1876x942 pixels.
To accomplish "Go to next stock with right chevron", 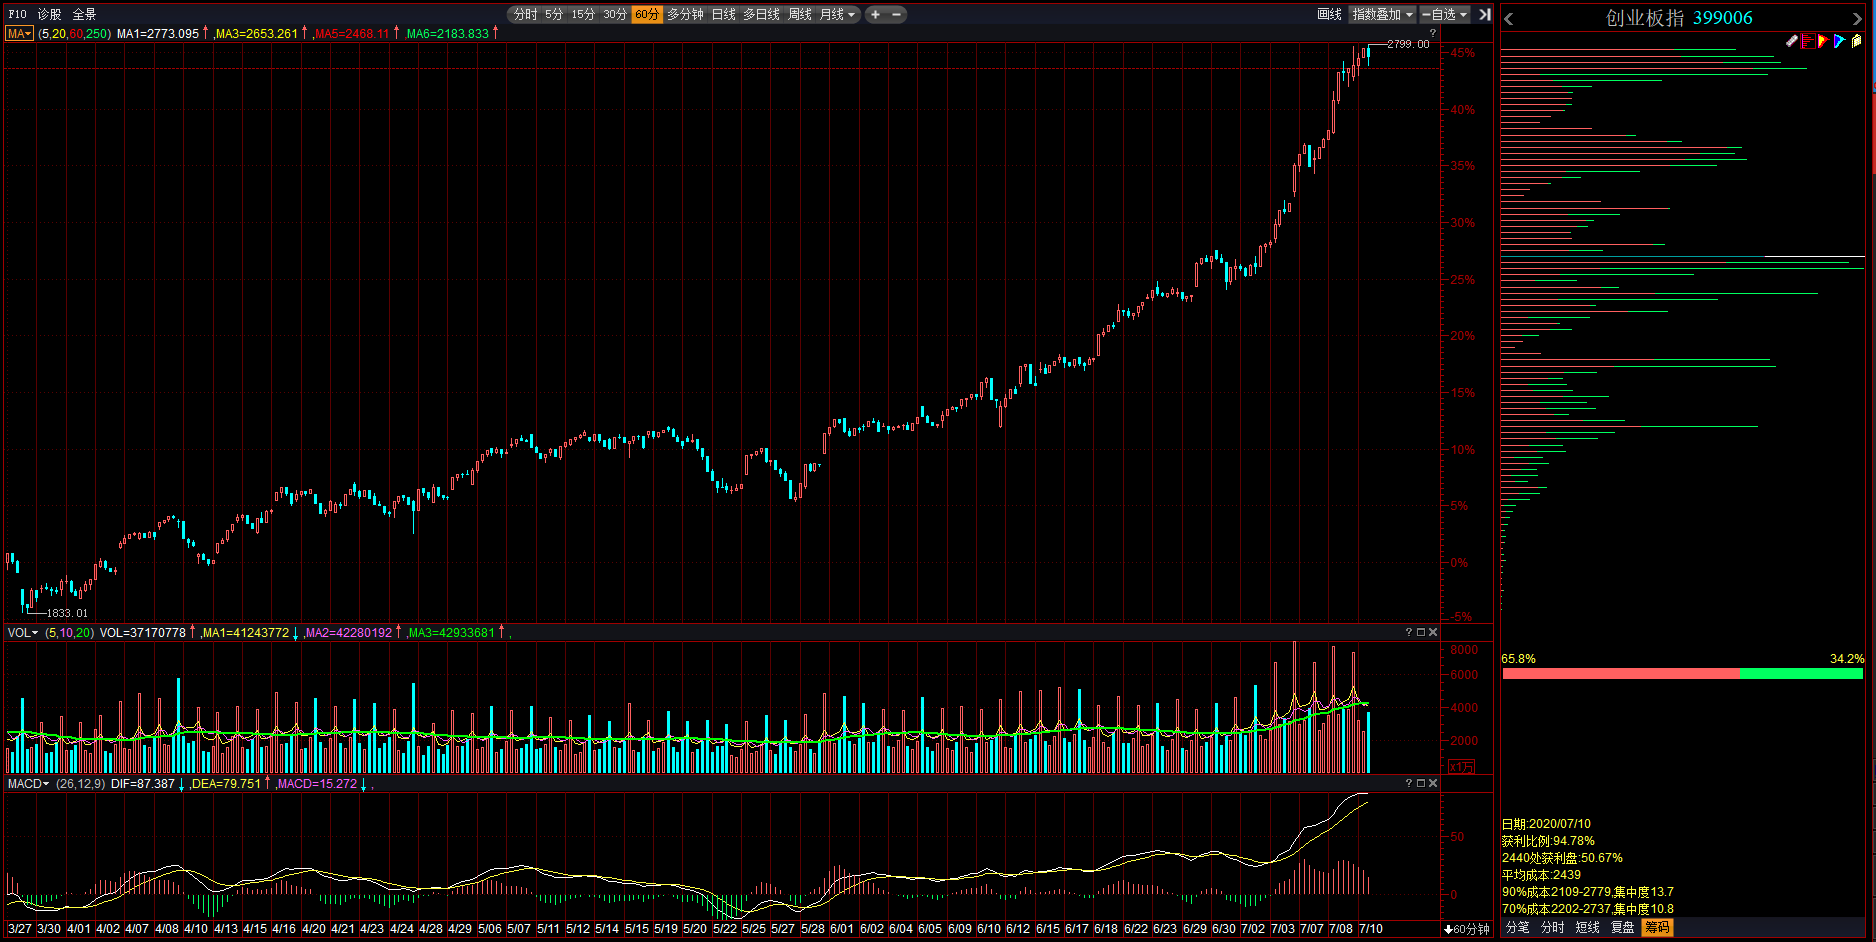I will [x=1856, y=19].
